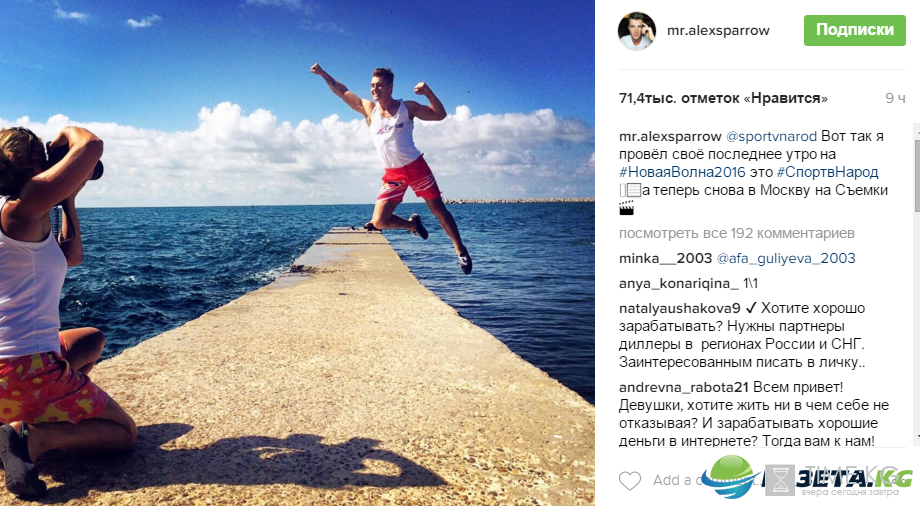Open commenter andrevna_rabota21 profile
The width and height of the screenshot is (920, 506).
point(684,387)
